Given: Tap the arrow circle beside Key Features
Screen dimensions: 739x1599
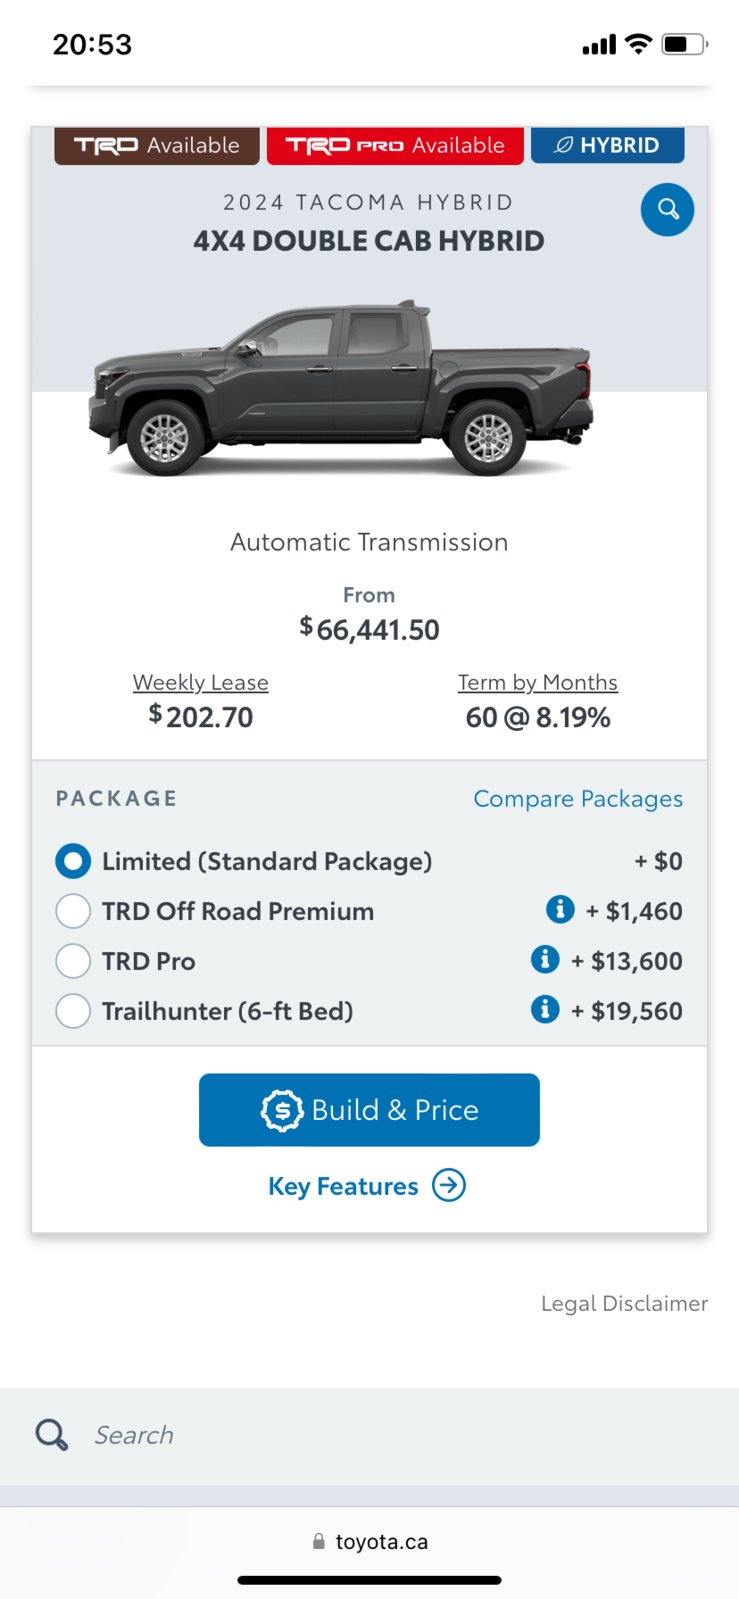Looking at the screenshot, I should pyautogui.click(x=449, y=1185).
